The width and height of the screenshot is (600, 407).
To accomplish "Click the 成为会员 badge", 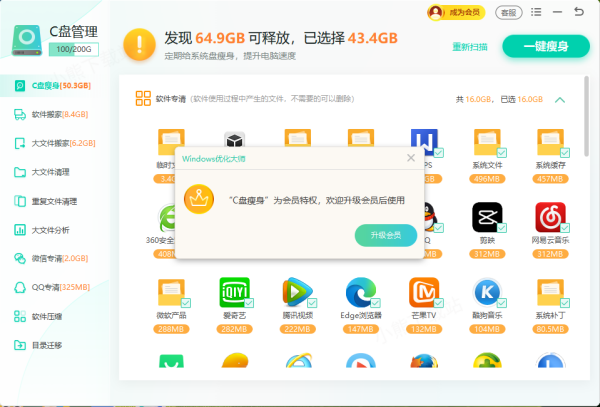I will click(456, 13).
